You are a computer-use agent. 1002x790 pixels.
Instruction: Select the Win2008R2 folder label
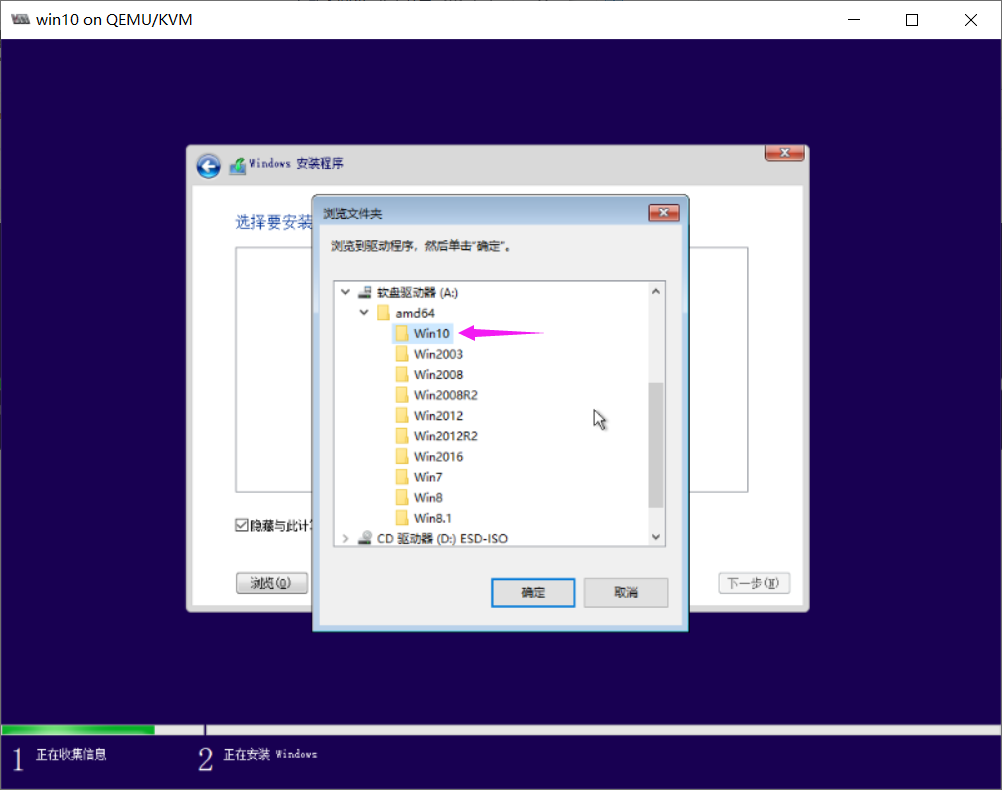[445, 394]
